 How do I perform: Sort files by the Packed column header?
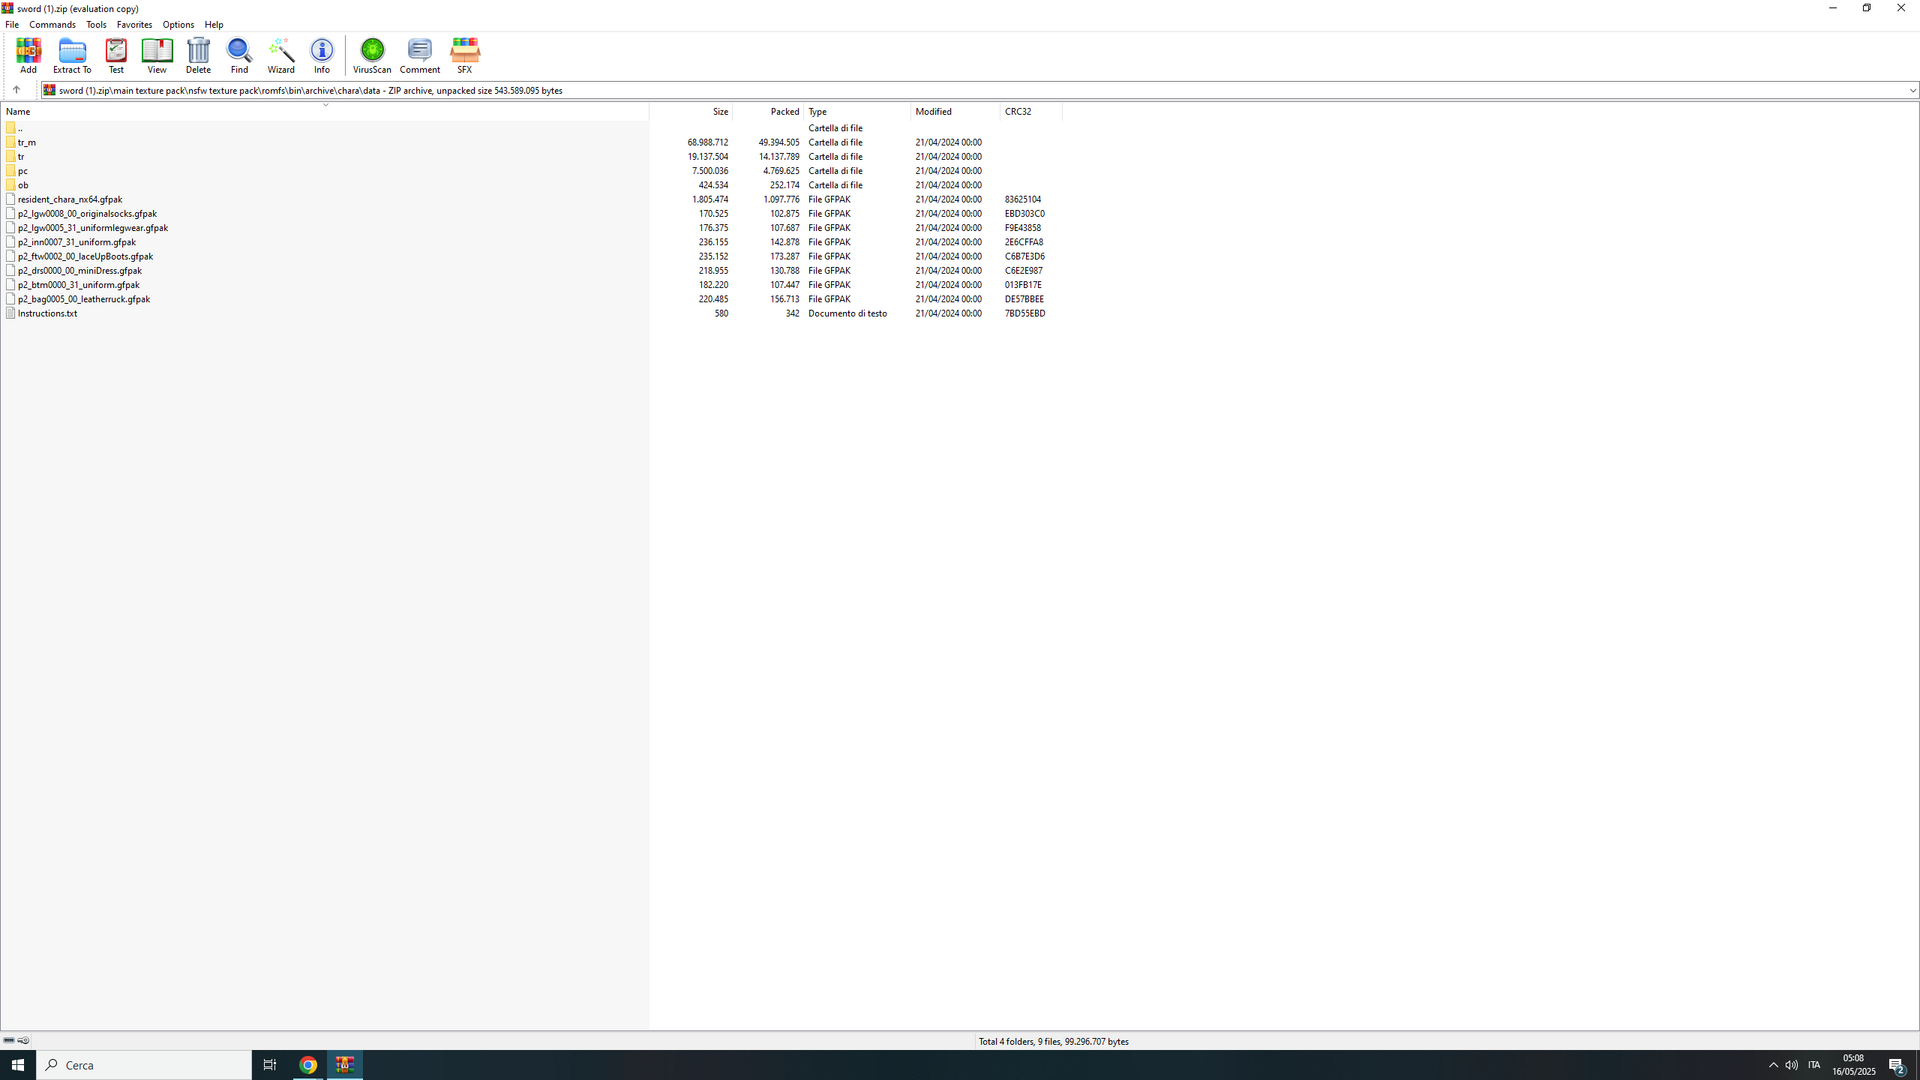[768, 111]
